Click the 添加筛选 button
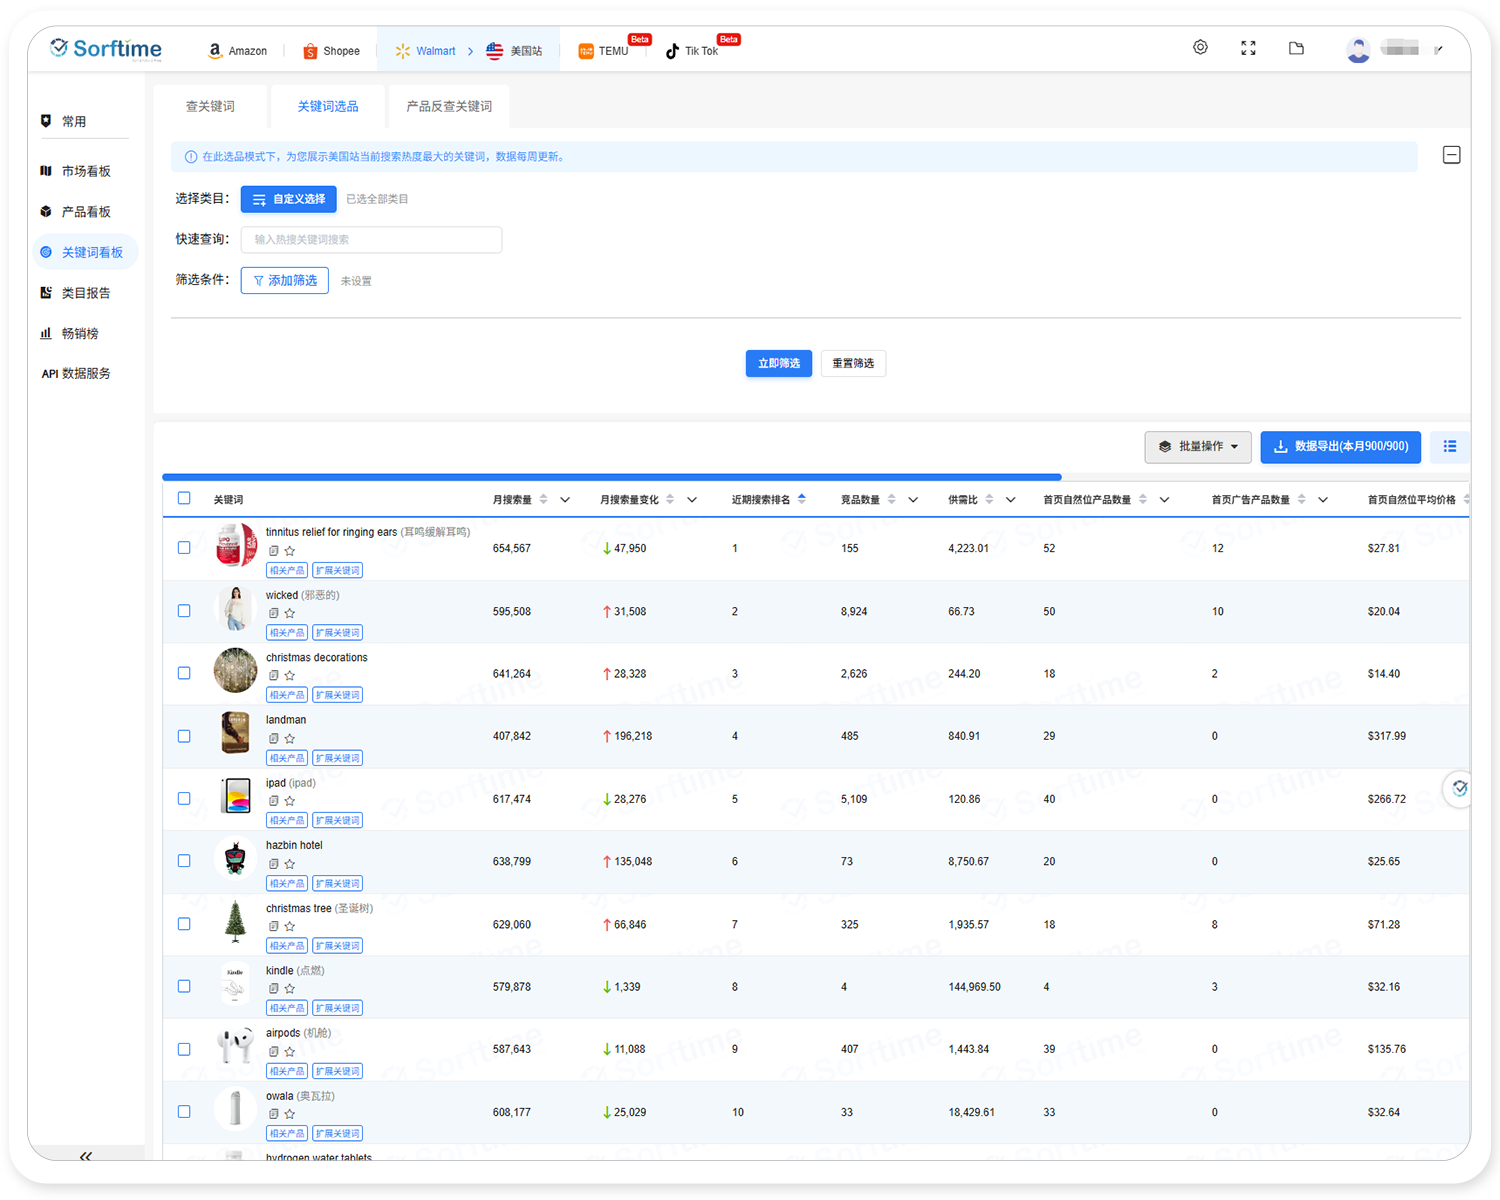1500x1200 pixels. click(285, 281)
